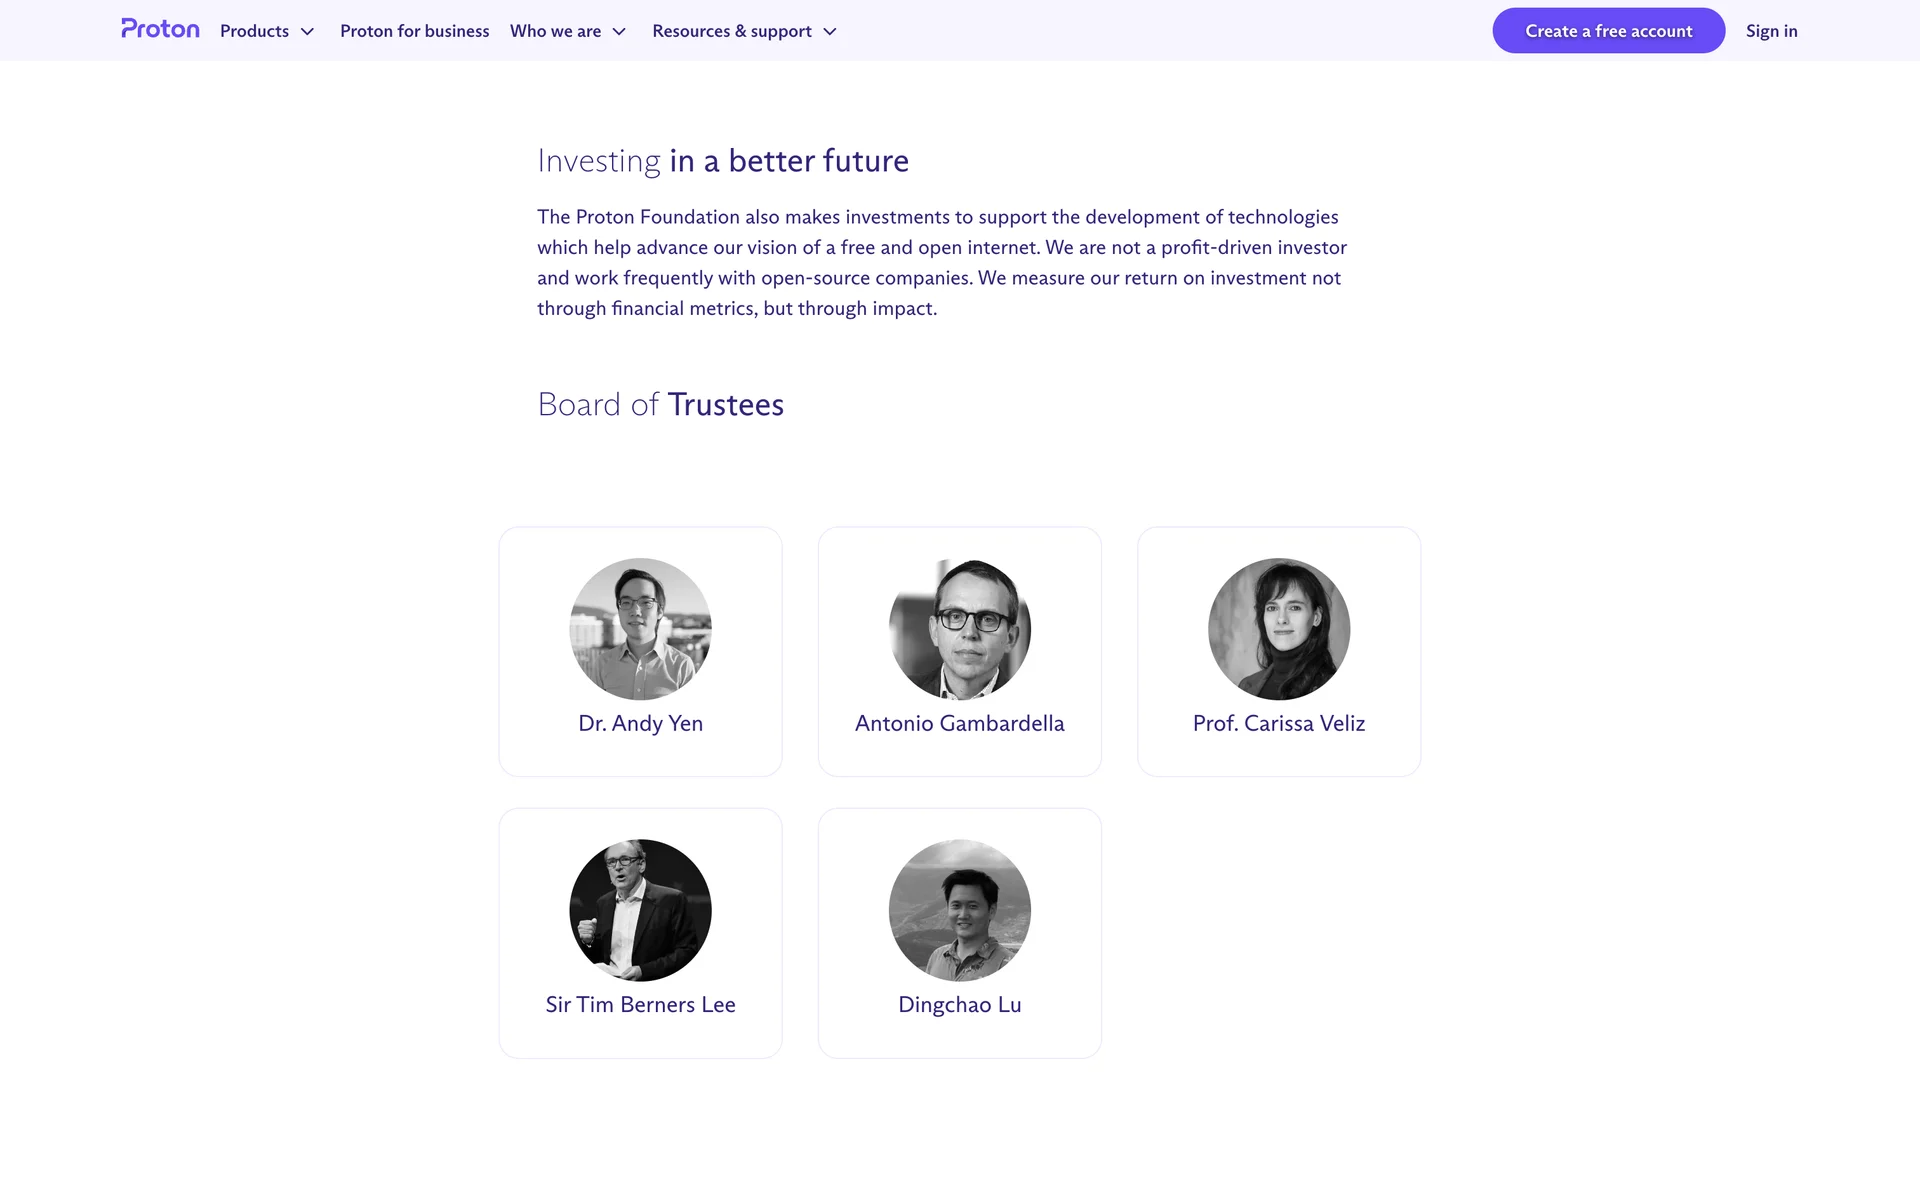The image size is (1920, 1200).
Task: Click the Proton logo
Action: tap(160, 30)
